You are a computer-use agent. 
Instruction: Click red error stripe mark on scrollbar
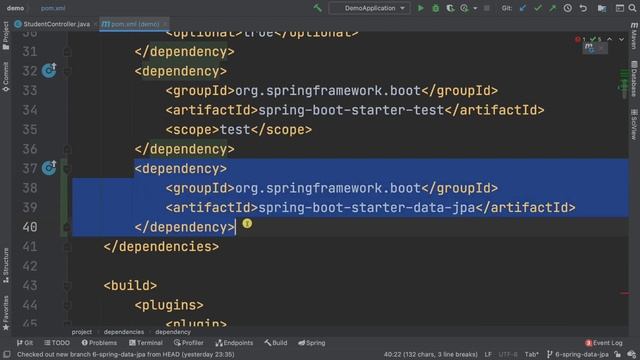click(x=624, y=293)
